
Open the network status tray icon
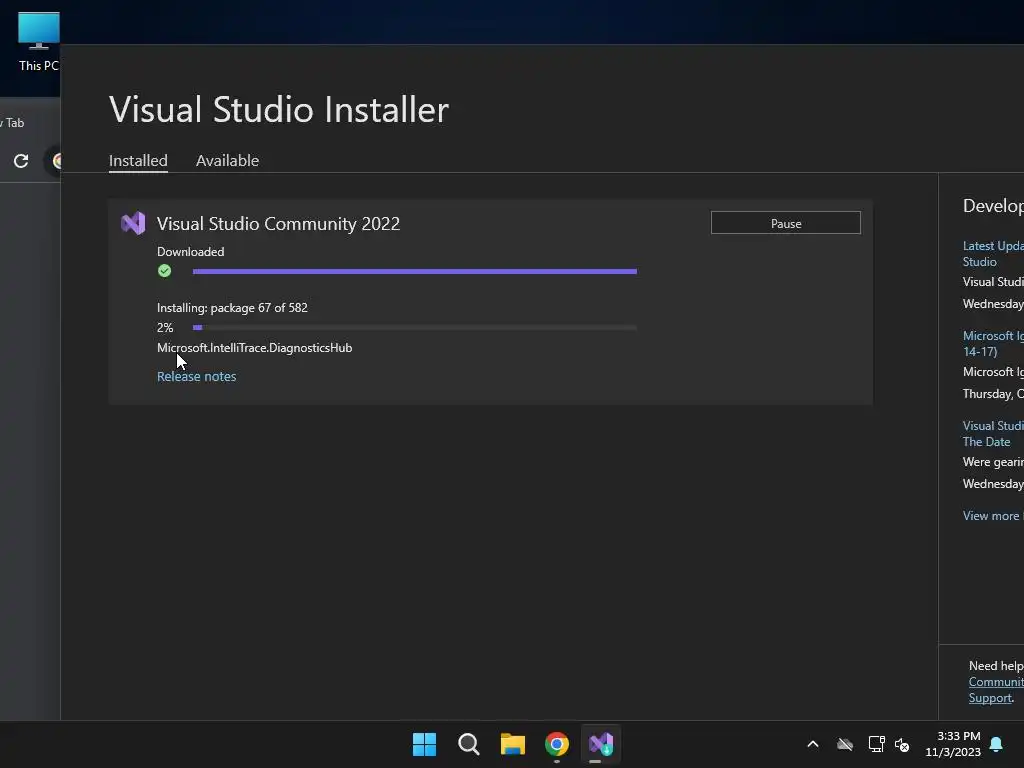coord(876,744)
